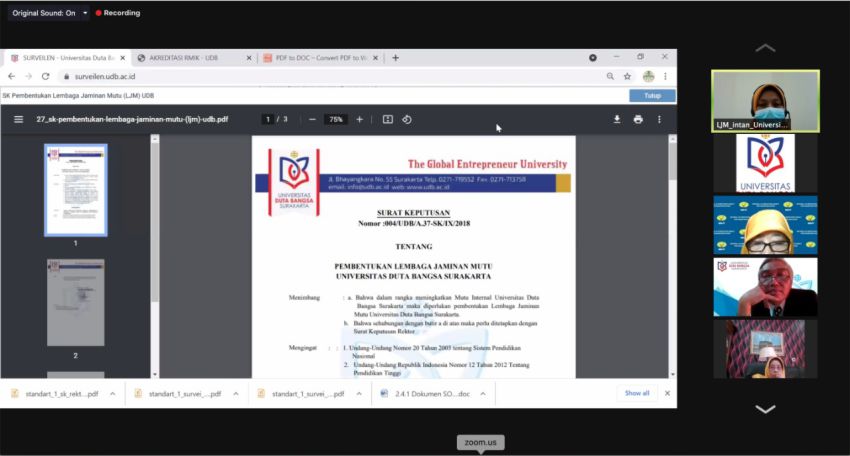This screenshot has width=850, height=456.
Task: Print the PDF document
Action: click(638, 119)
